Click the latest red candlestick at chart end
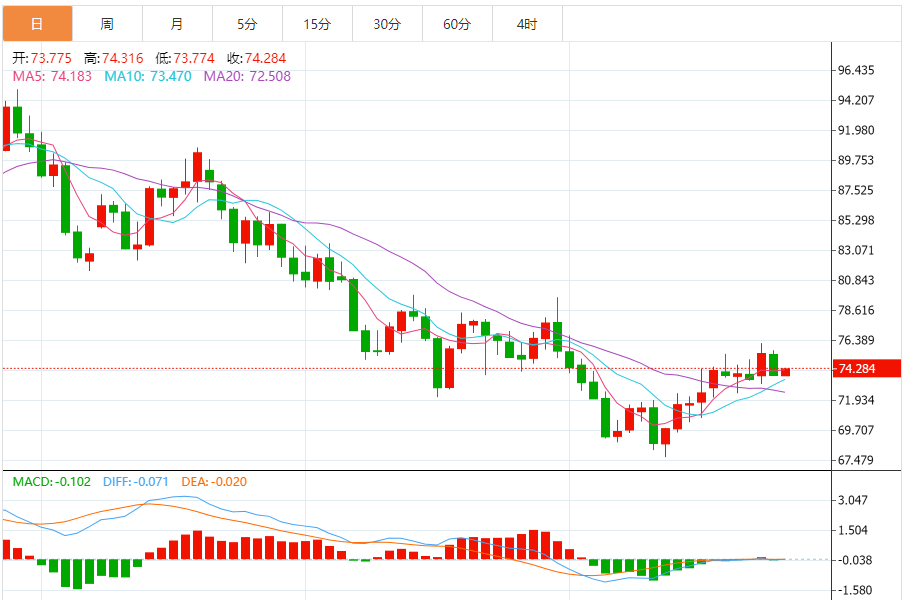This screenshot has width=908, height=600. [785, 372]
